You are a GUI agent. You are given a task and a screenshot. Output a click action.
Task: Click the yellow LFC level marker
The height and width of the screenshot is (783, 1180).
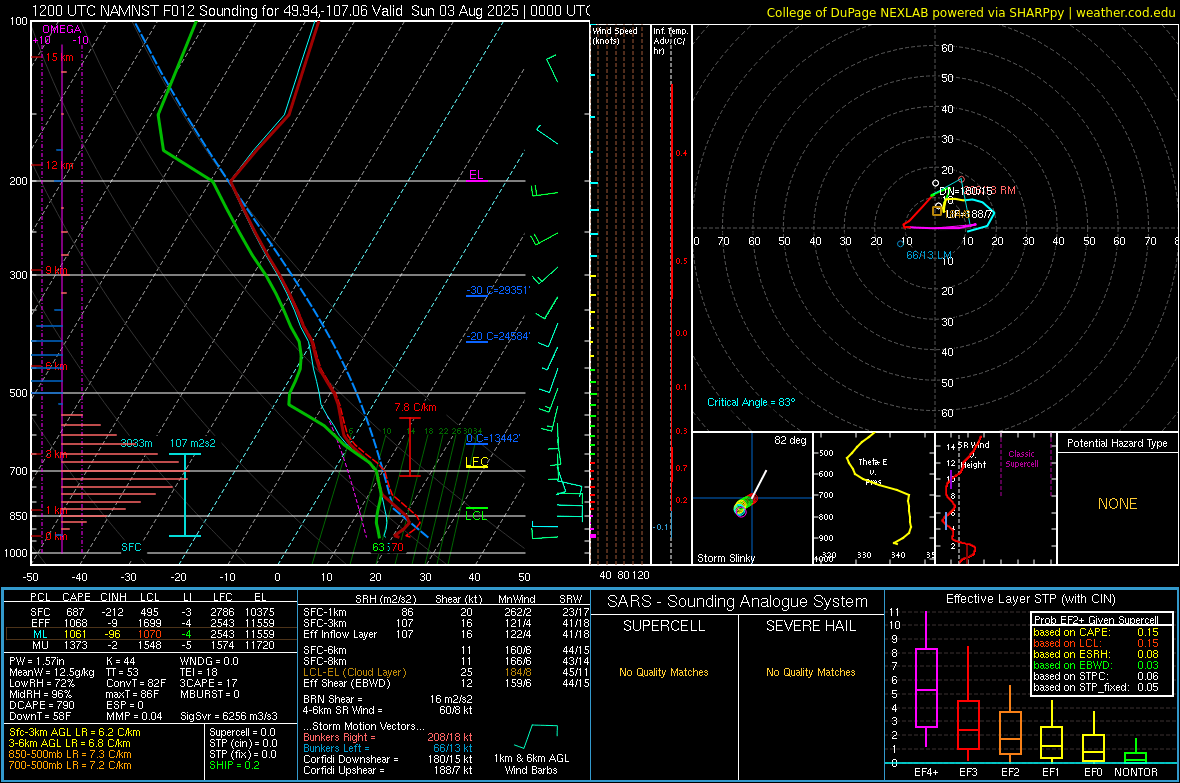click(476, 462)
